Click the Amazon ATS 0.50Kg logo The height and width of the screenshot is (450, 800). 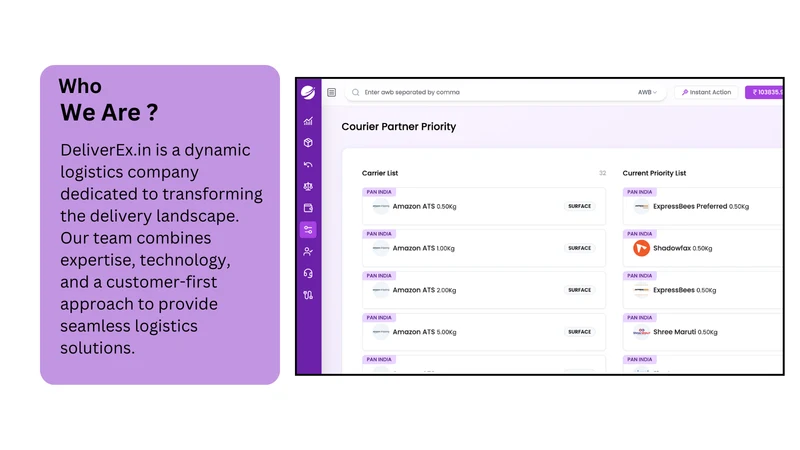tap(381, 207)
